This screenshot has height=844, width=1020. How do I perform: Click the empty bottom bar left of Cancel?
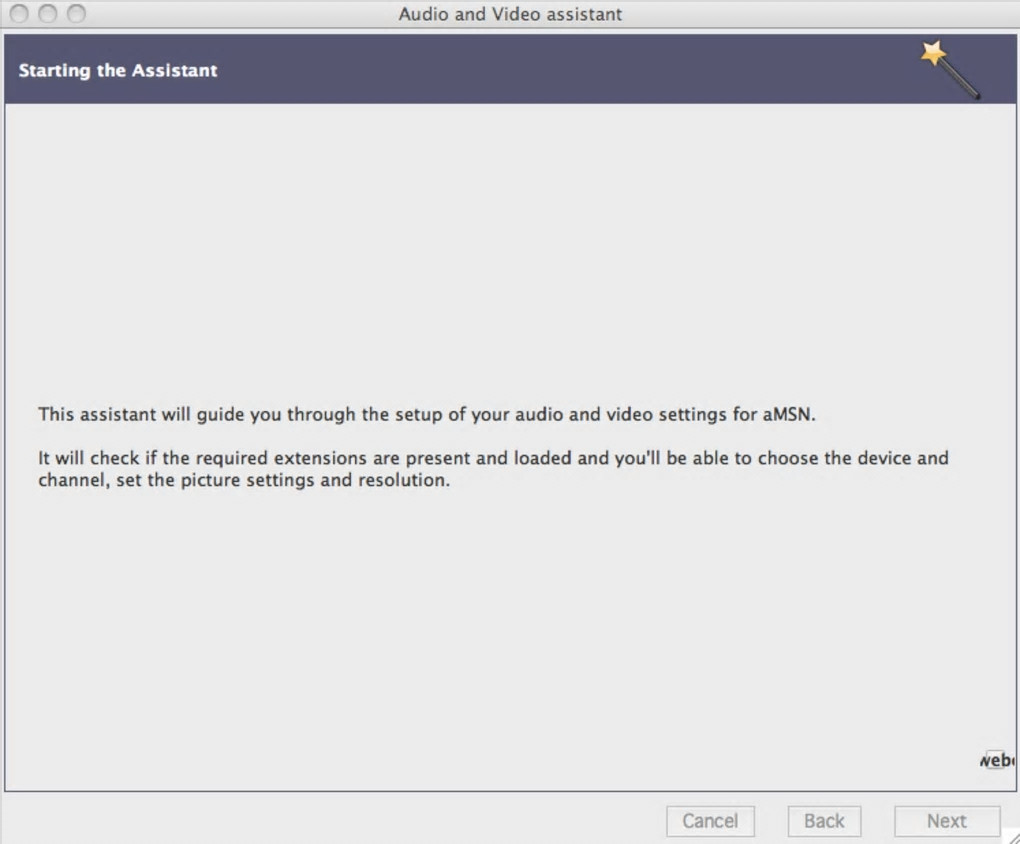(330, 821)
